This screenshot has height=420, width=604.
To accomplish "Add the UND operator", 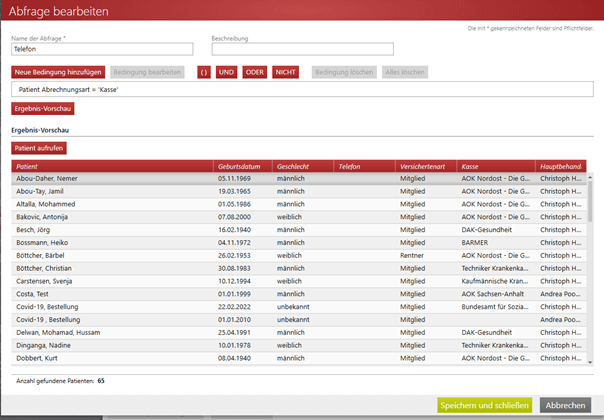I will point(227,72).
